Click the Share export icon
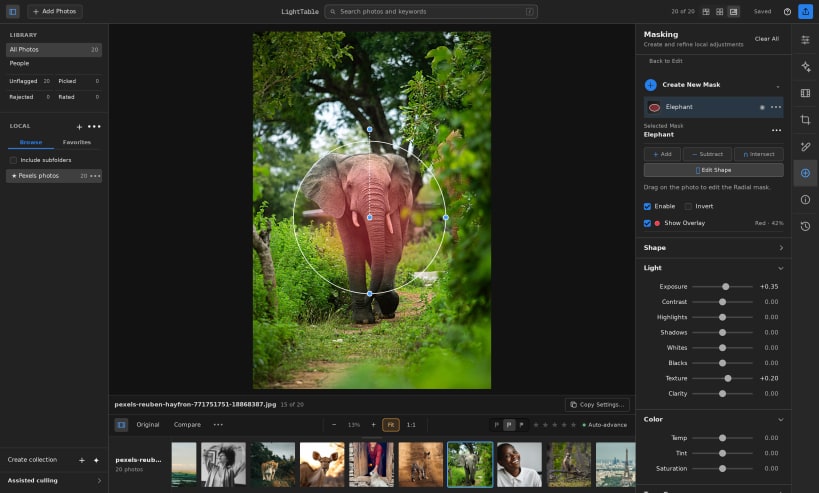 (x=805, y=11)
